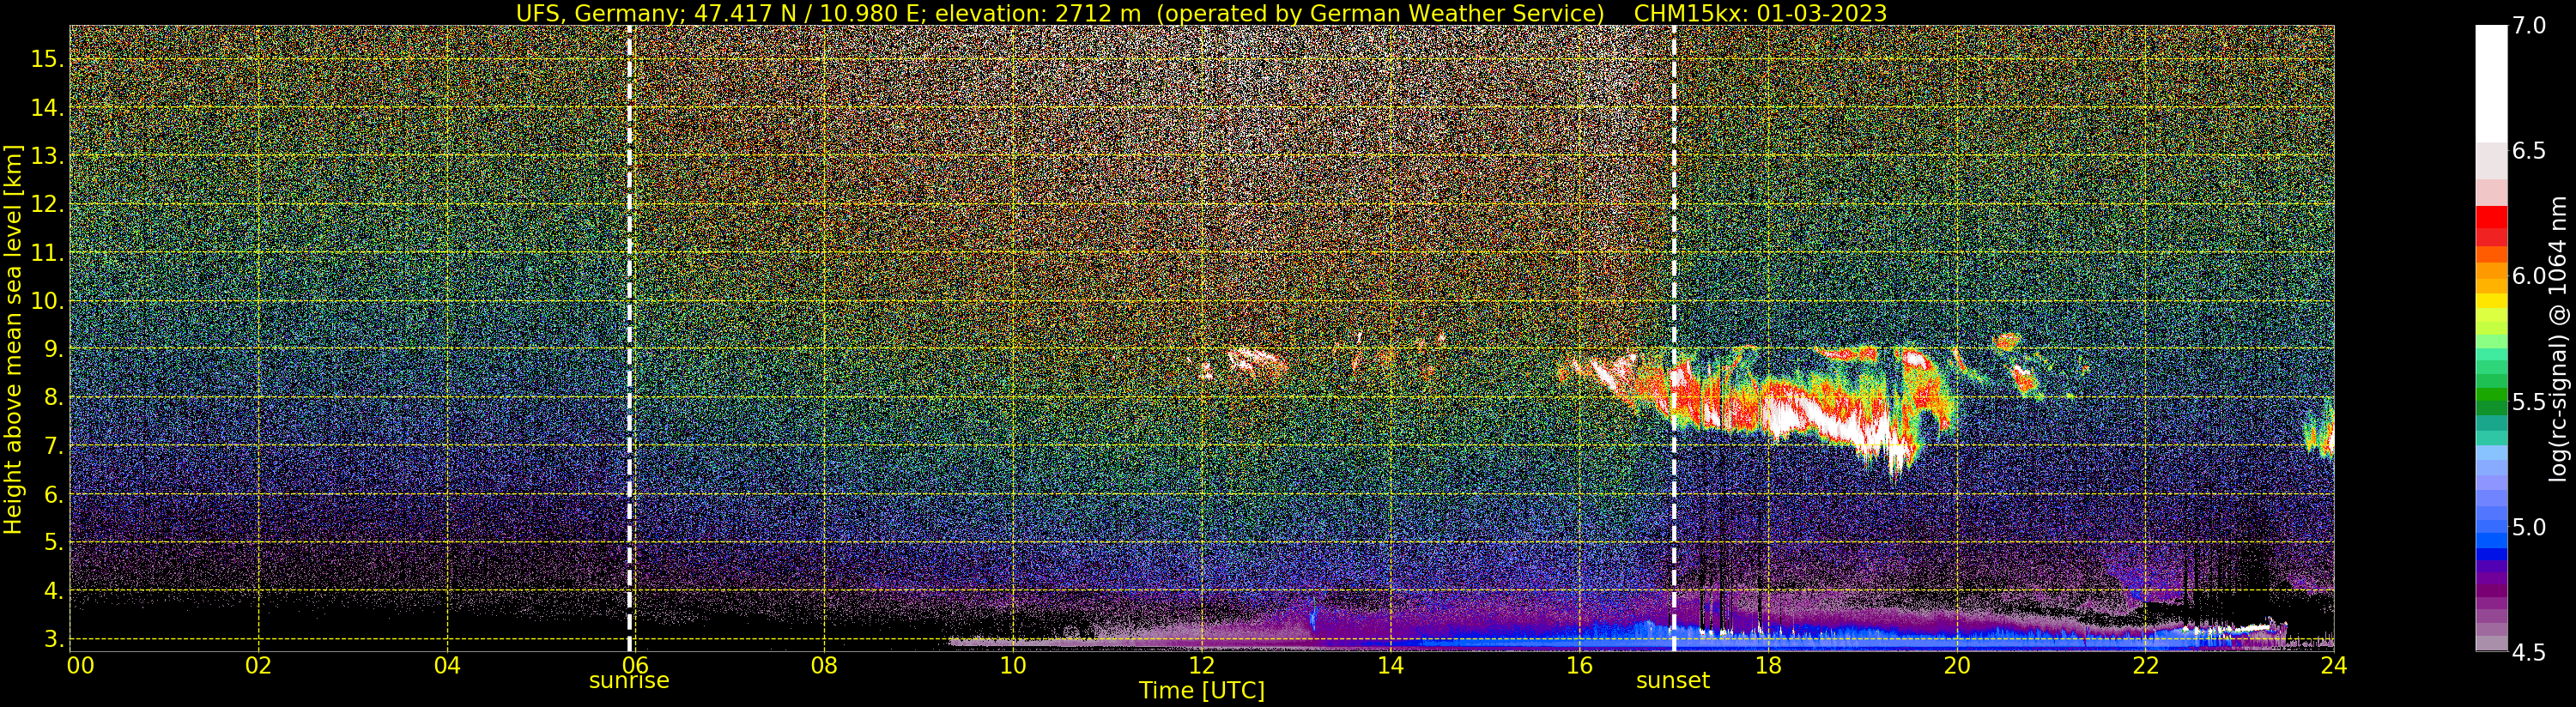This screenshot has width=2576, height=707.
Task: Click the colorbar value '5.5'
Action: click(x=2528, y=402)
